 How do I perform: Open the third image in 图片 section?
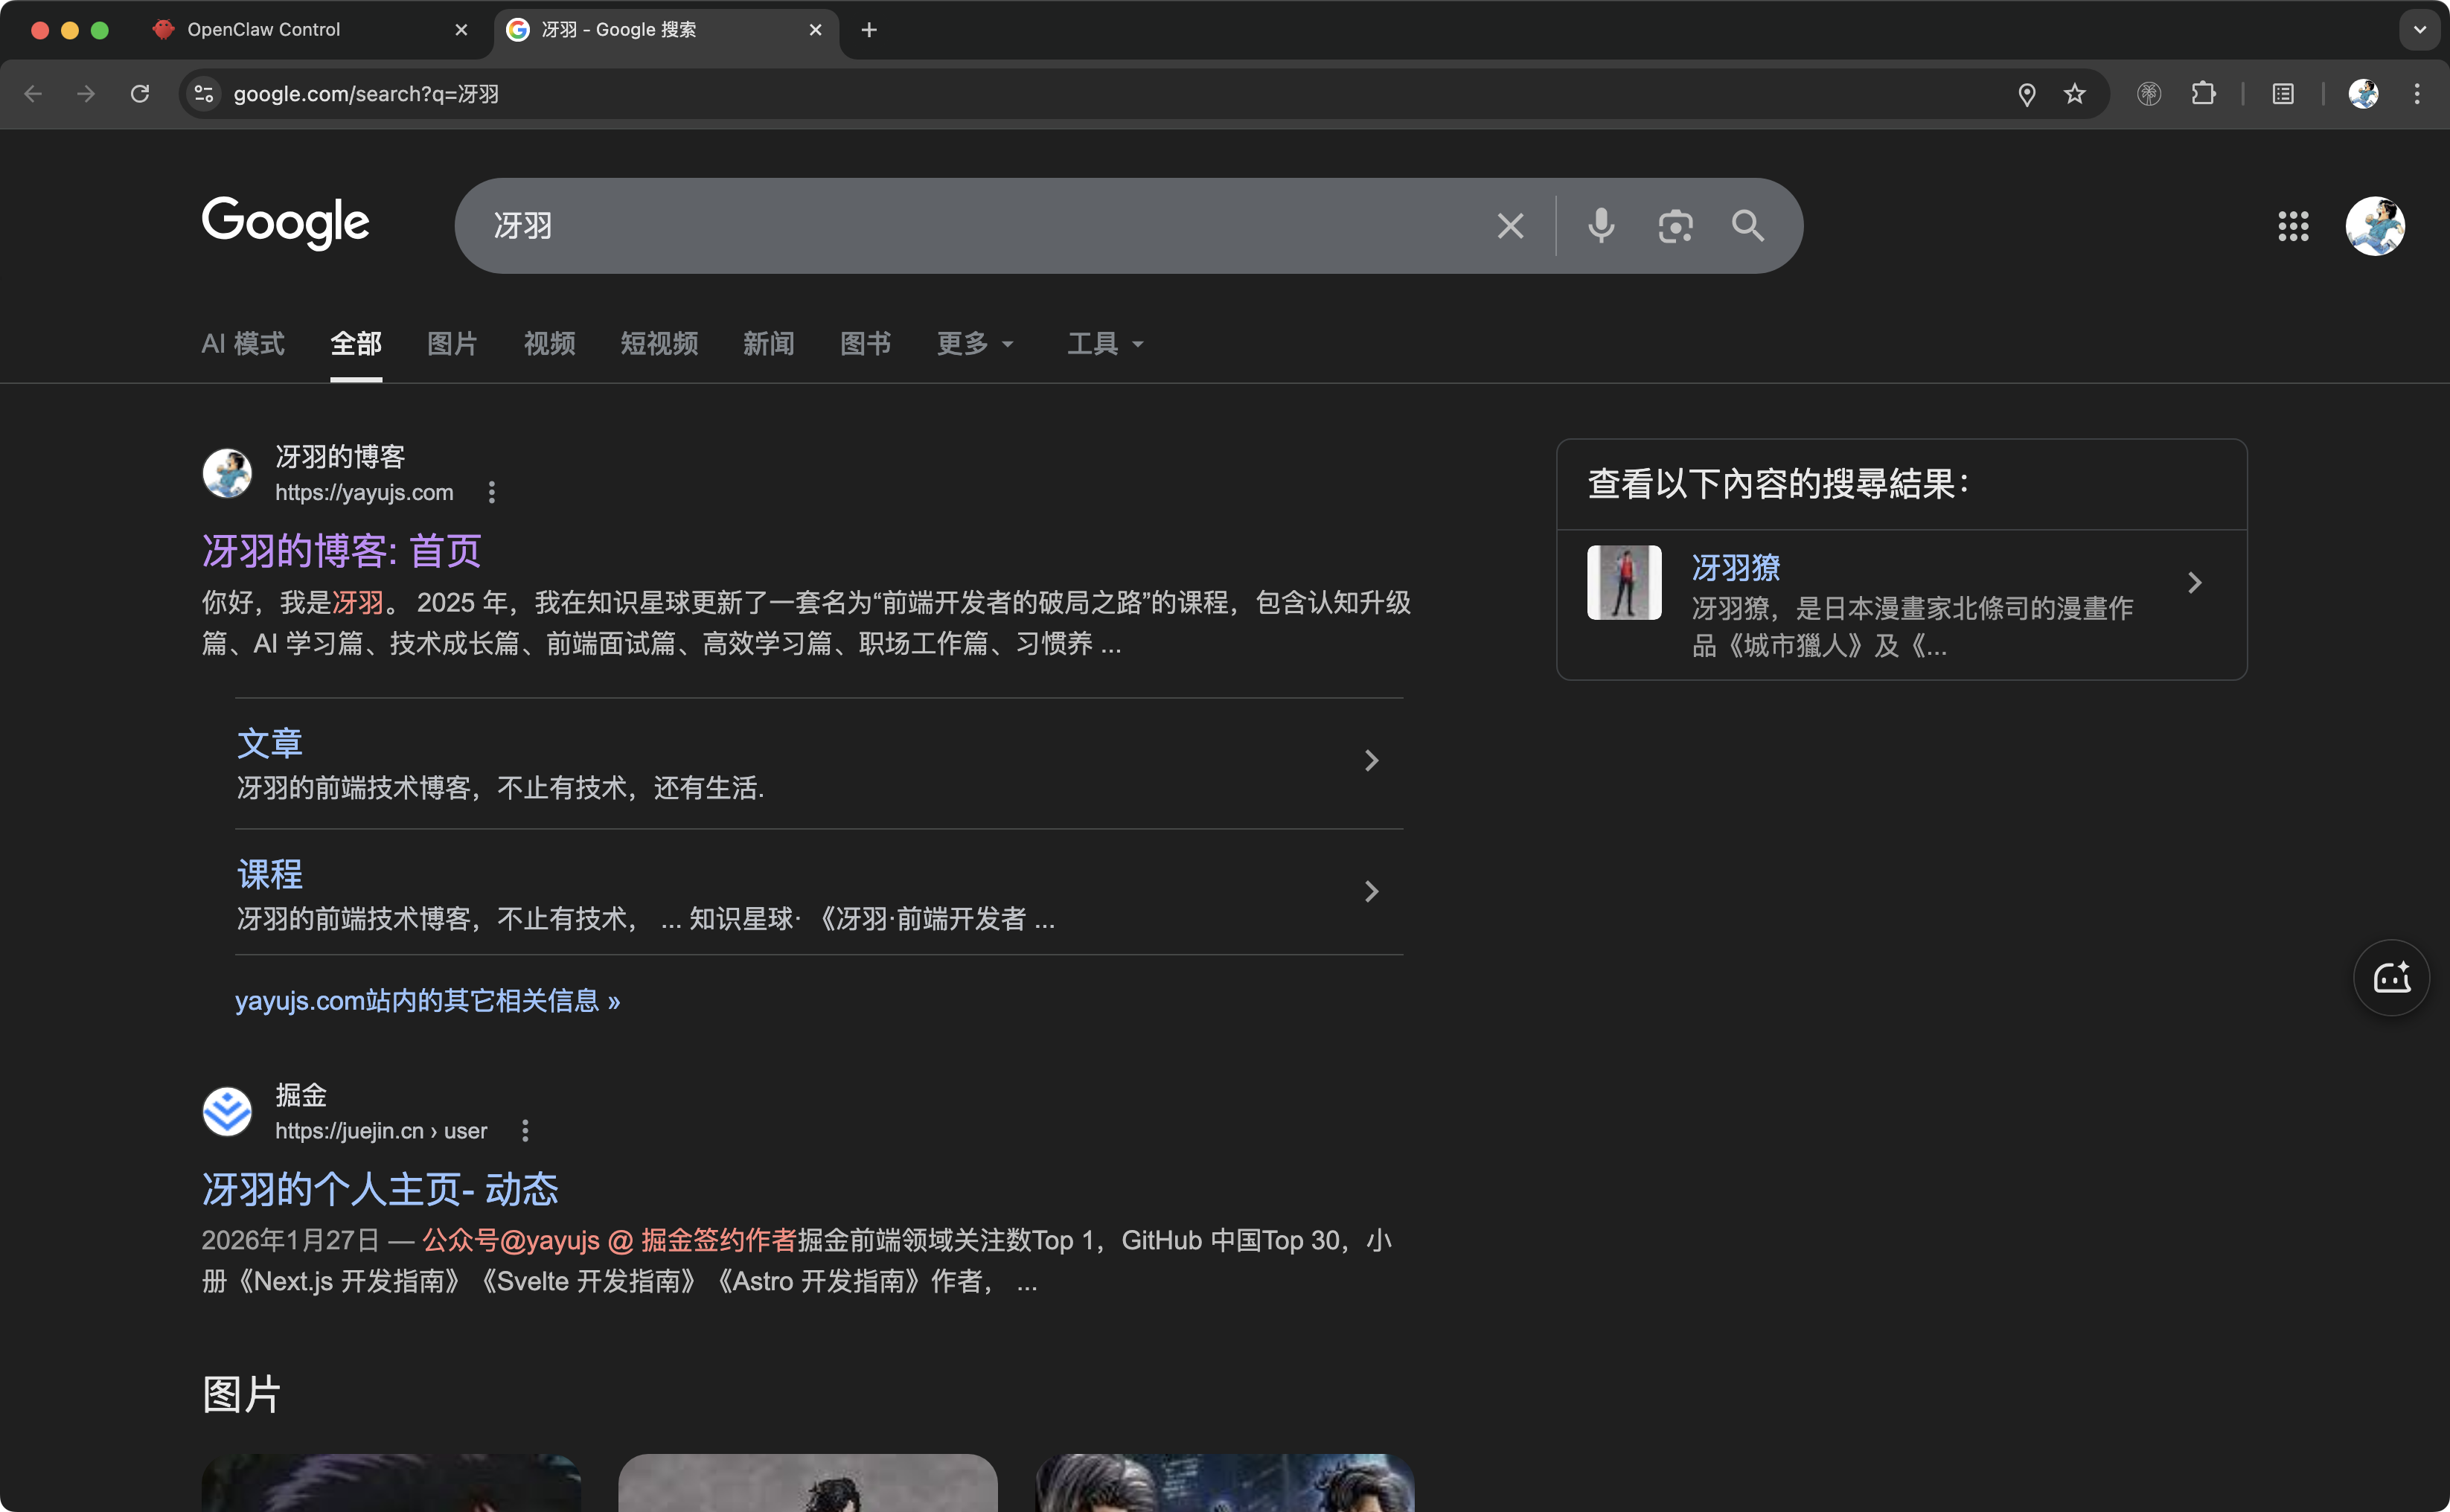coord(1225,1483)
